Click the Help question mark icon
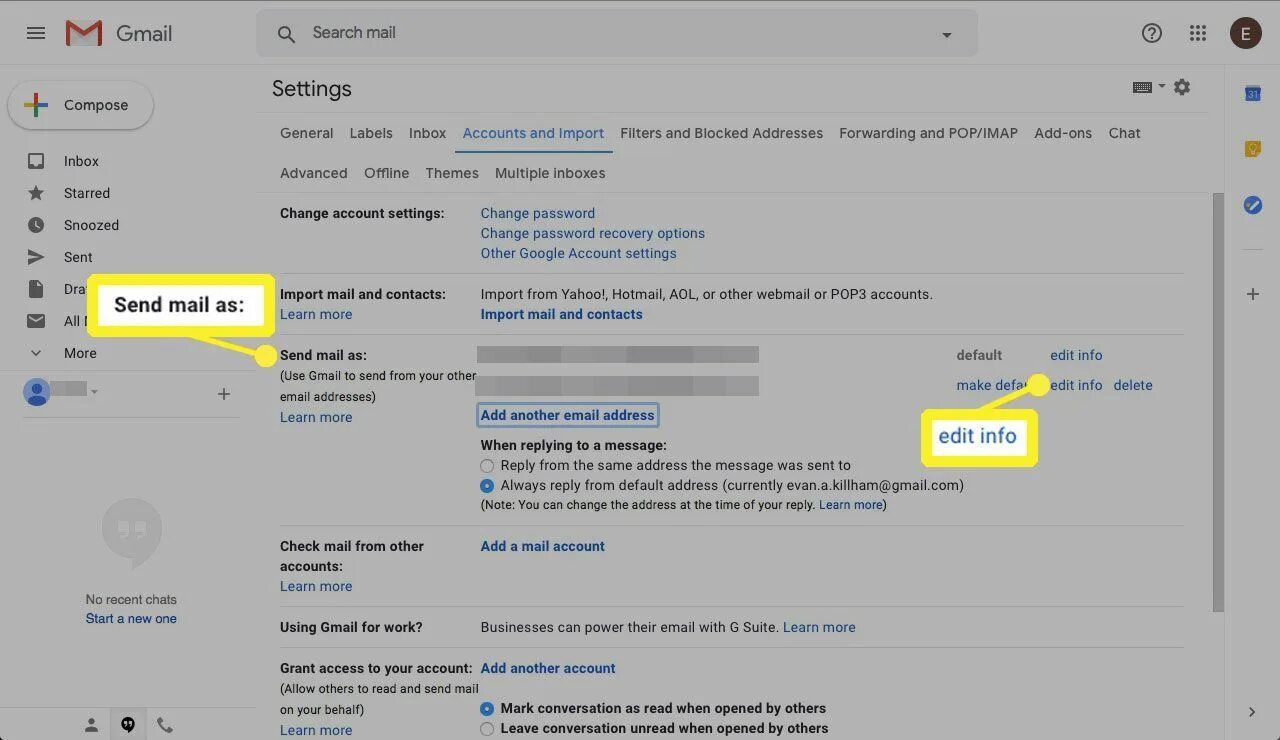Viewport: 1280px width, 740px height. (1152, 33)
